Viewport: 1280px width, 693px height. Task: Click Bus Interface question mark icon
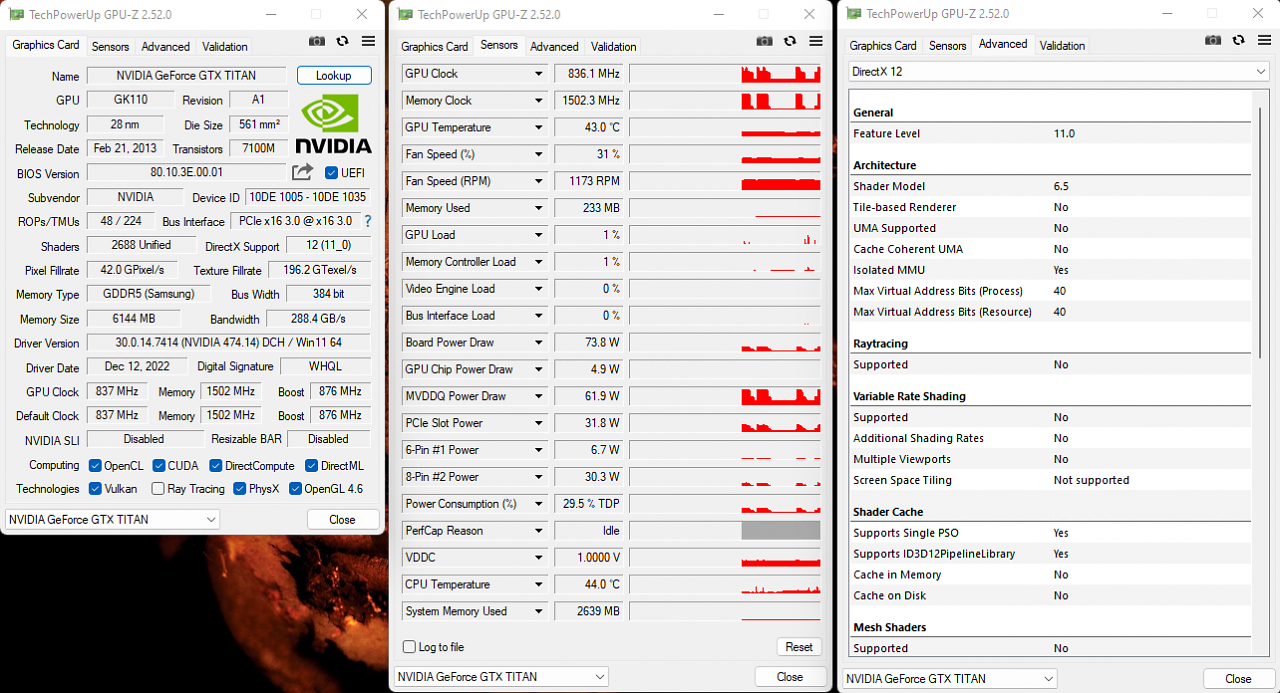(x=367, y=221)
